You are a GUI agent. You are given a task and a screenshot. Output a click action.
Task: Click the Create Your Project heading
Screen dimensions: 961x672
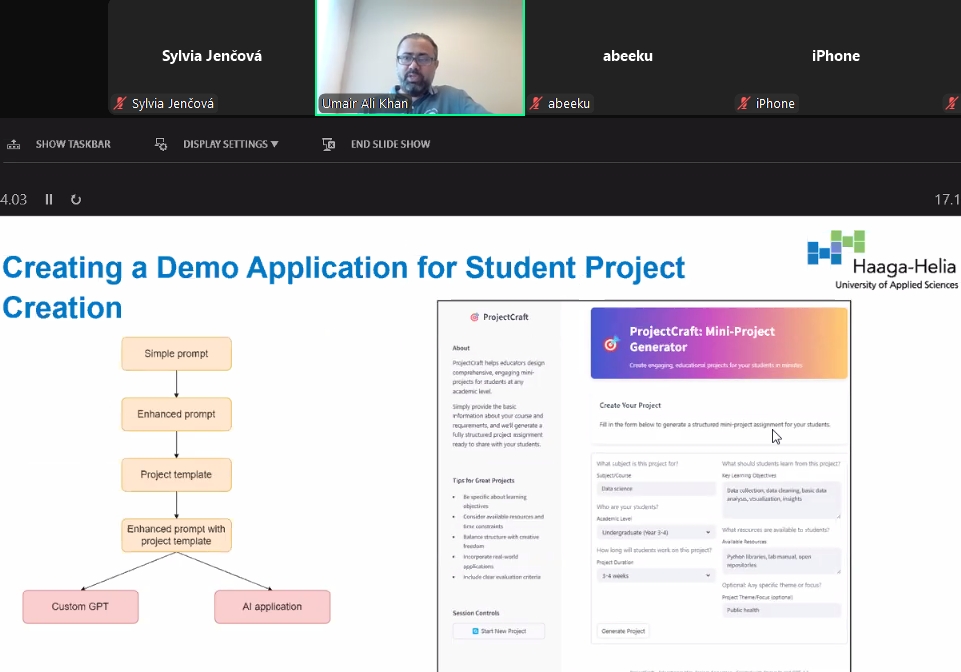click(630, 405)
